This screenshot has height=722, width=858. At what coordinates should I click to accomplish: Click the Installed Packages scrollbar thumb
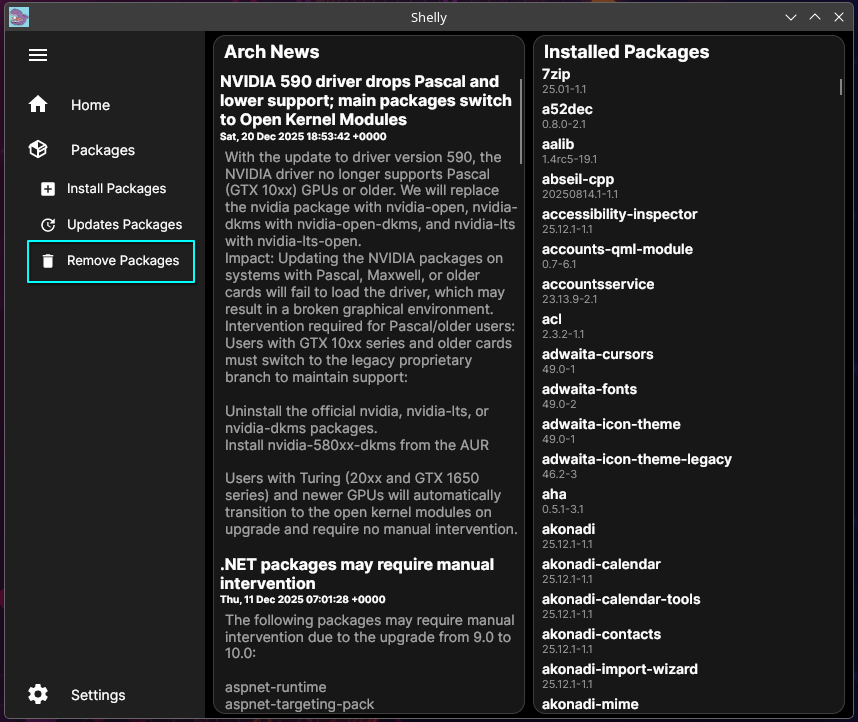tap(840, 78)
